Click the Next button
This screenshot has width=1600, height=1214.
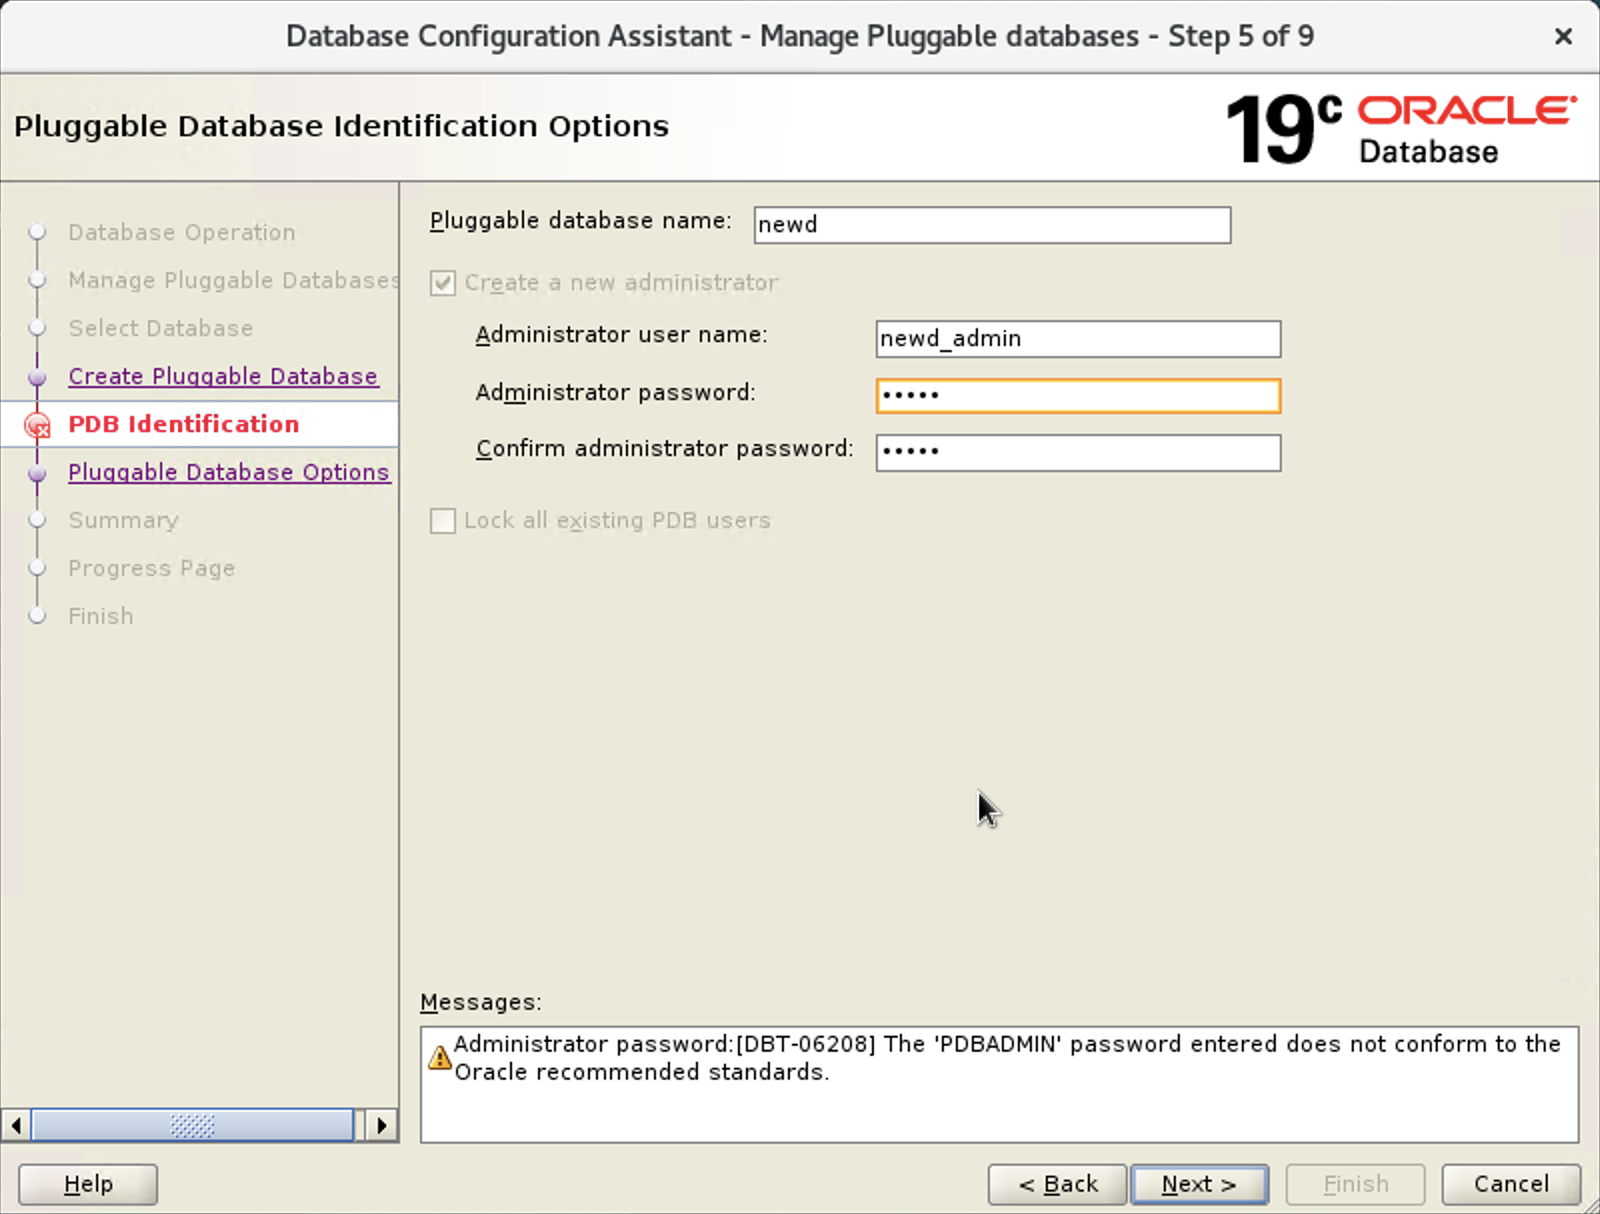(1199, 1184)
